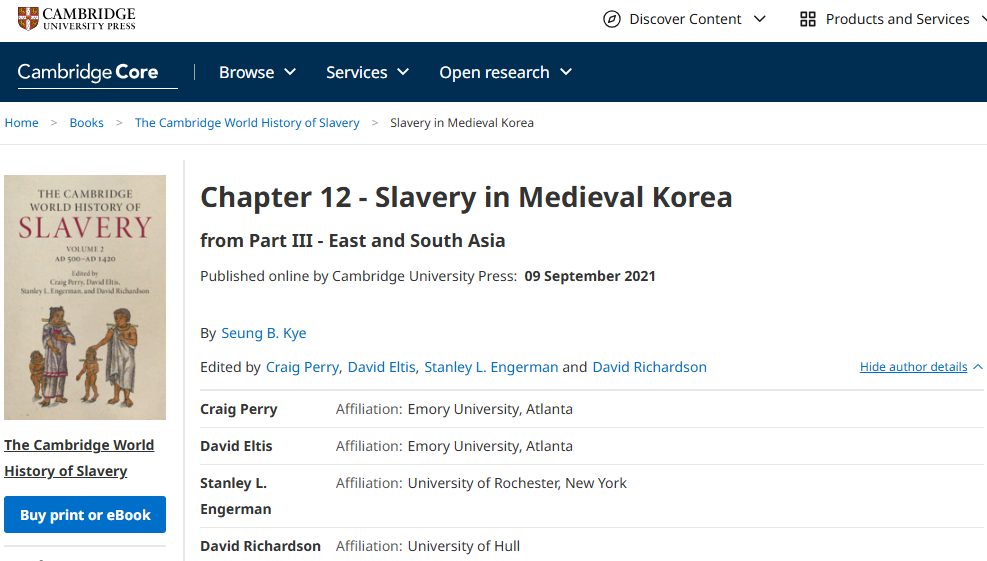Click the Buy print or eBook button
987x561 pixels.
(x=85, y=514)
